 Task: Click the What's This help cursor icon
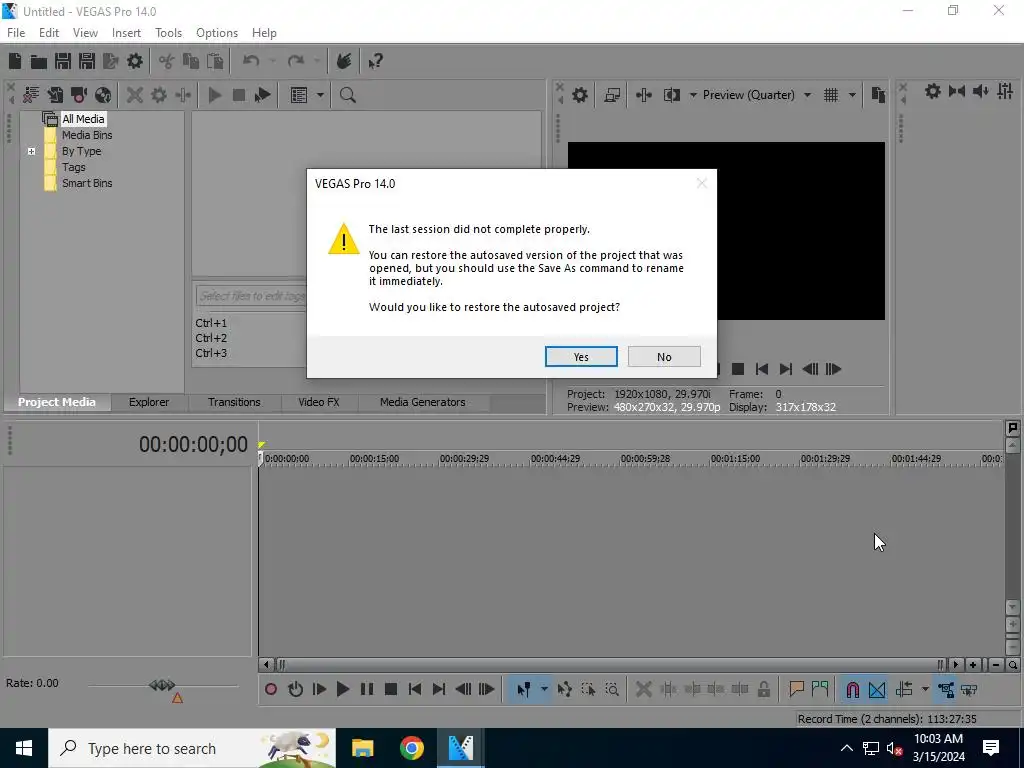(x=375, y=61)
